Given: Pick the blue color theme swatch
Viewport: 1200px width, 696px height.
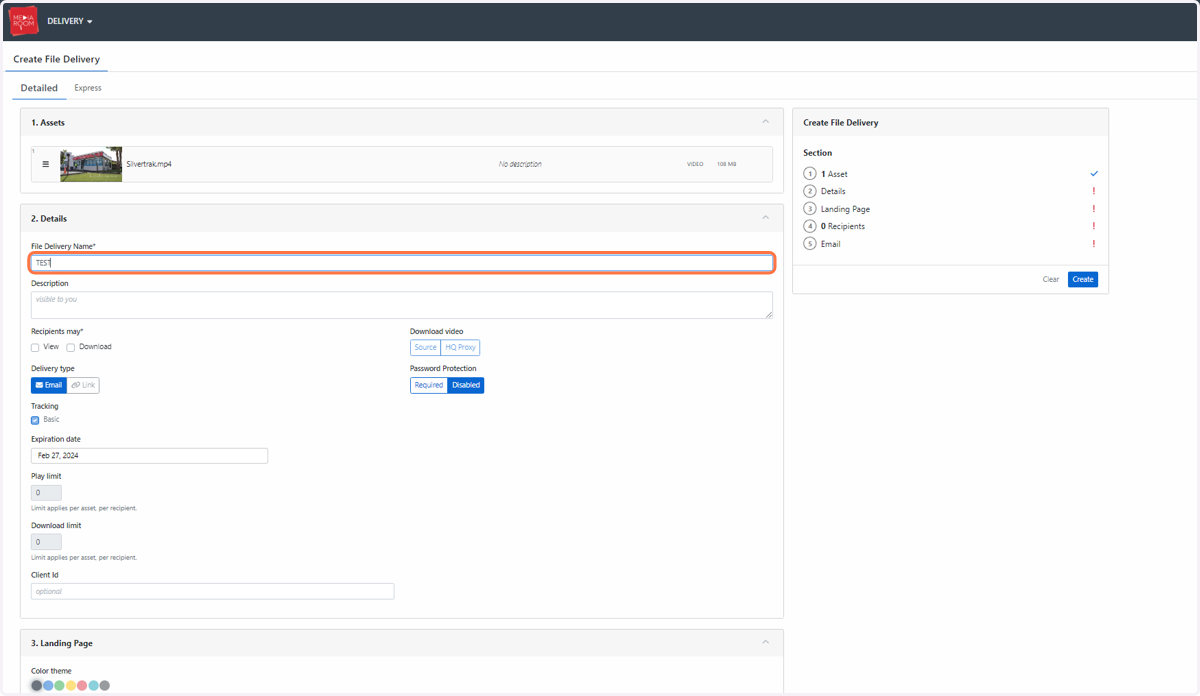Looking at the screenshot, I should (48, 686).
